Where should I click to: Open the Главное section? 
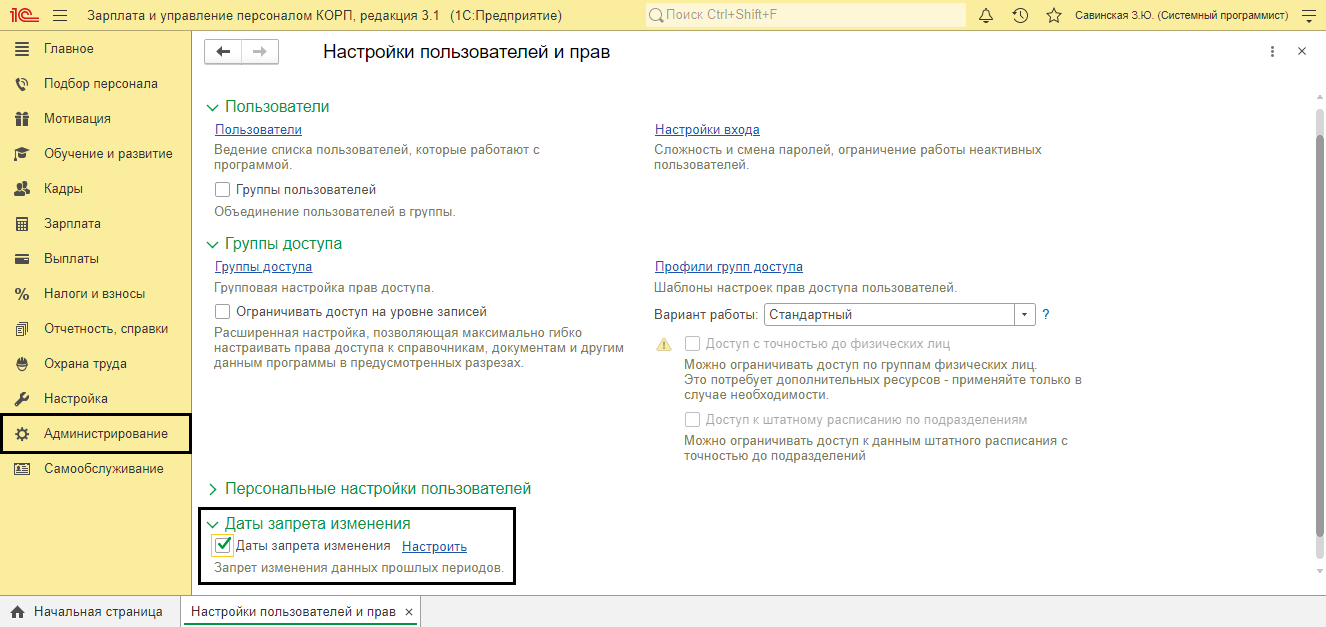point(69,49)
